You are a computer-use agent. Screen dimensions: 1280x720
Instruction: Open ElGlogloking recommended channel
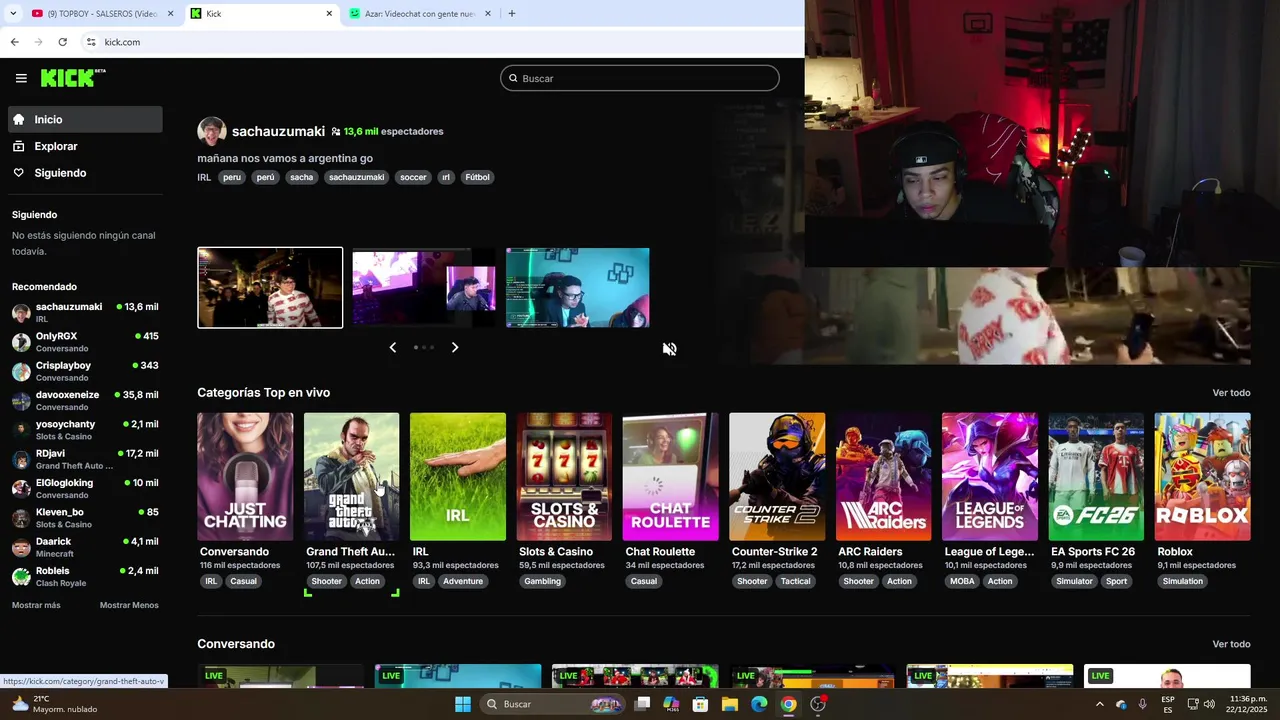click(85, 488)
